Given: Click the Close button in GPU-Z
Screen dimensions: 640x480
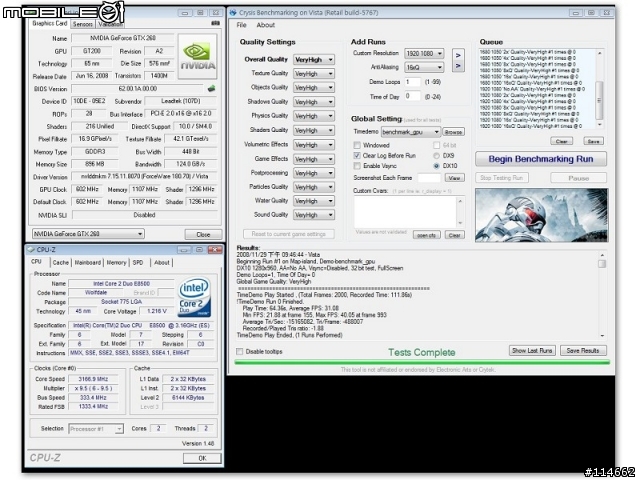Looking at the screenshot, I should click(203, 235).
